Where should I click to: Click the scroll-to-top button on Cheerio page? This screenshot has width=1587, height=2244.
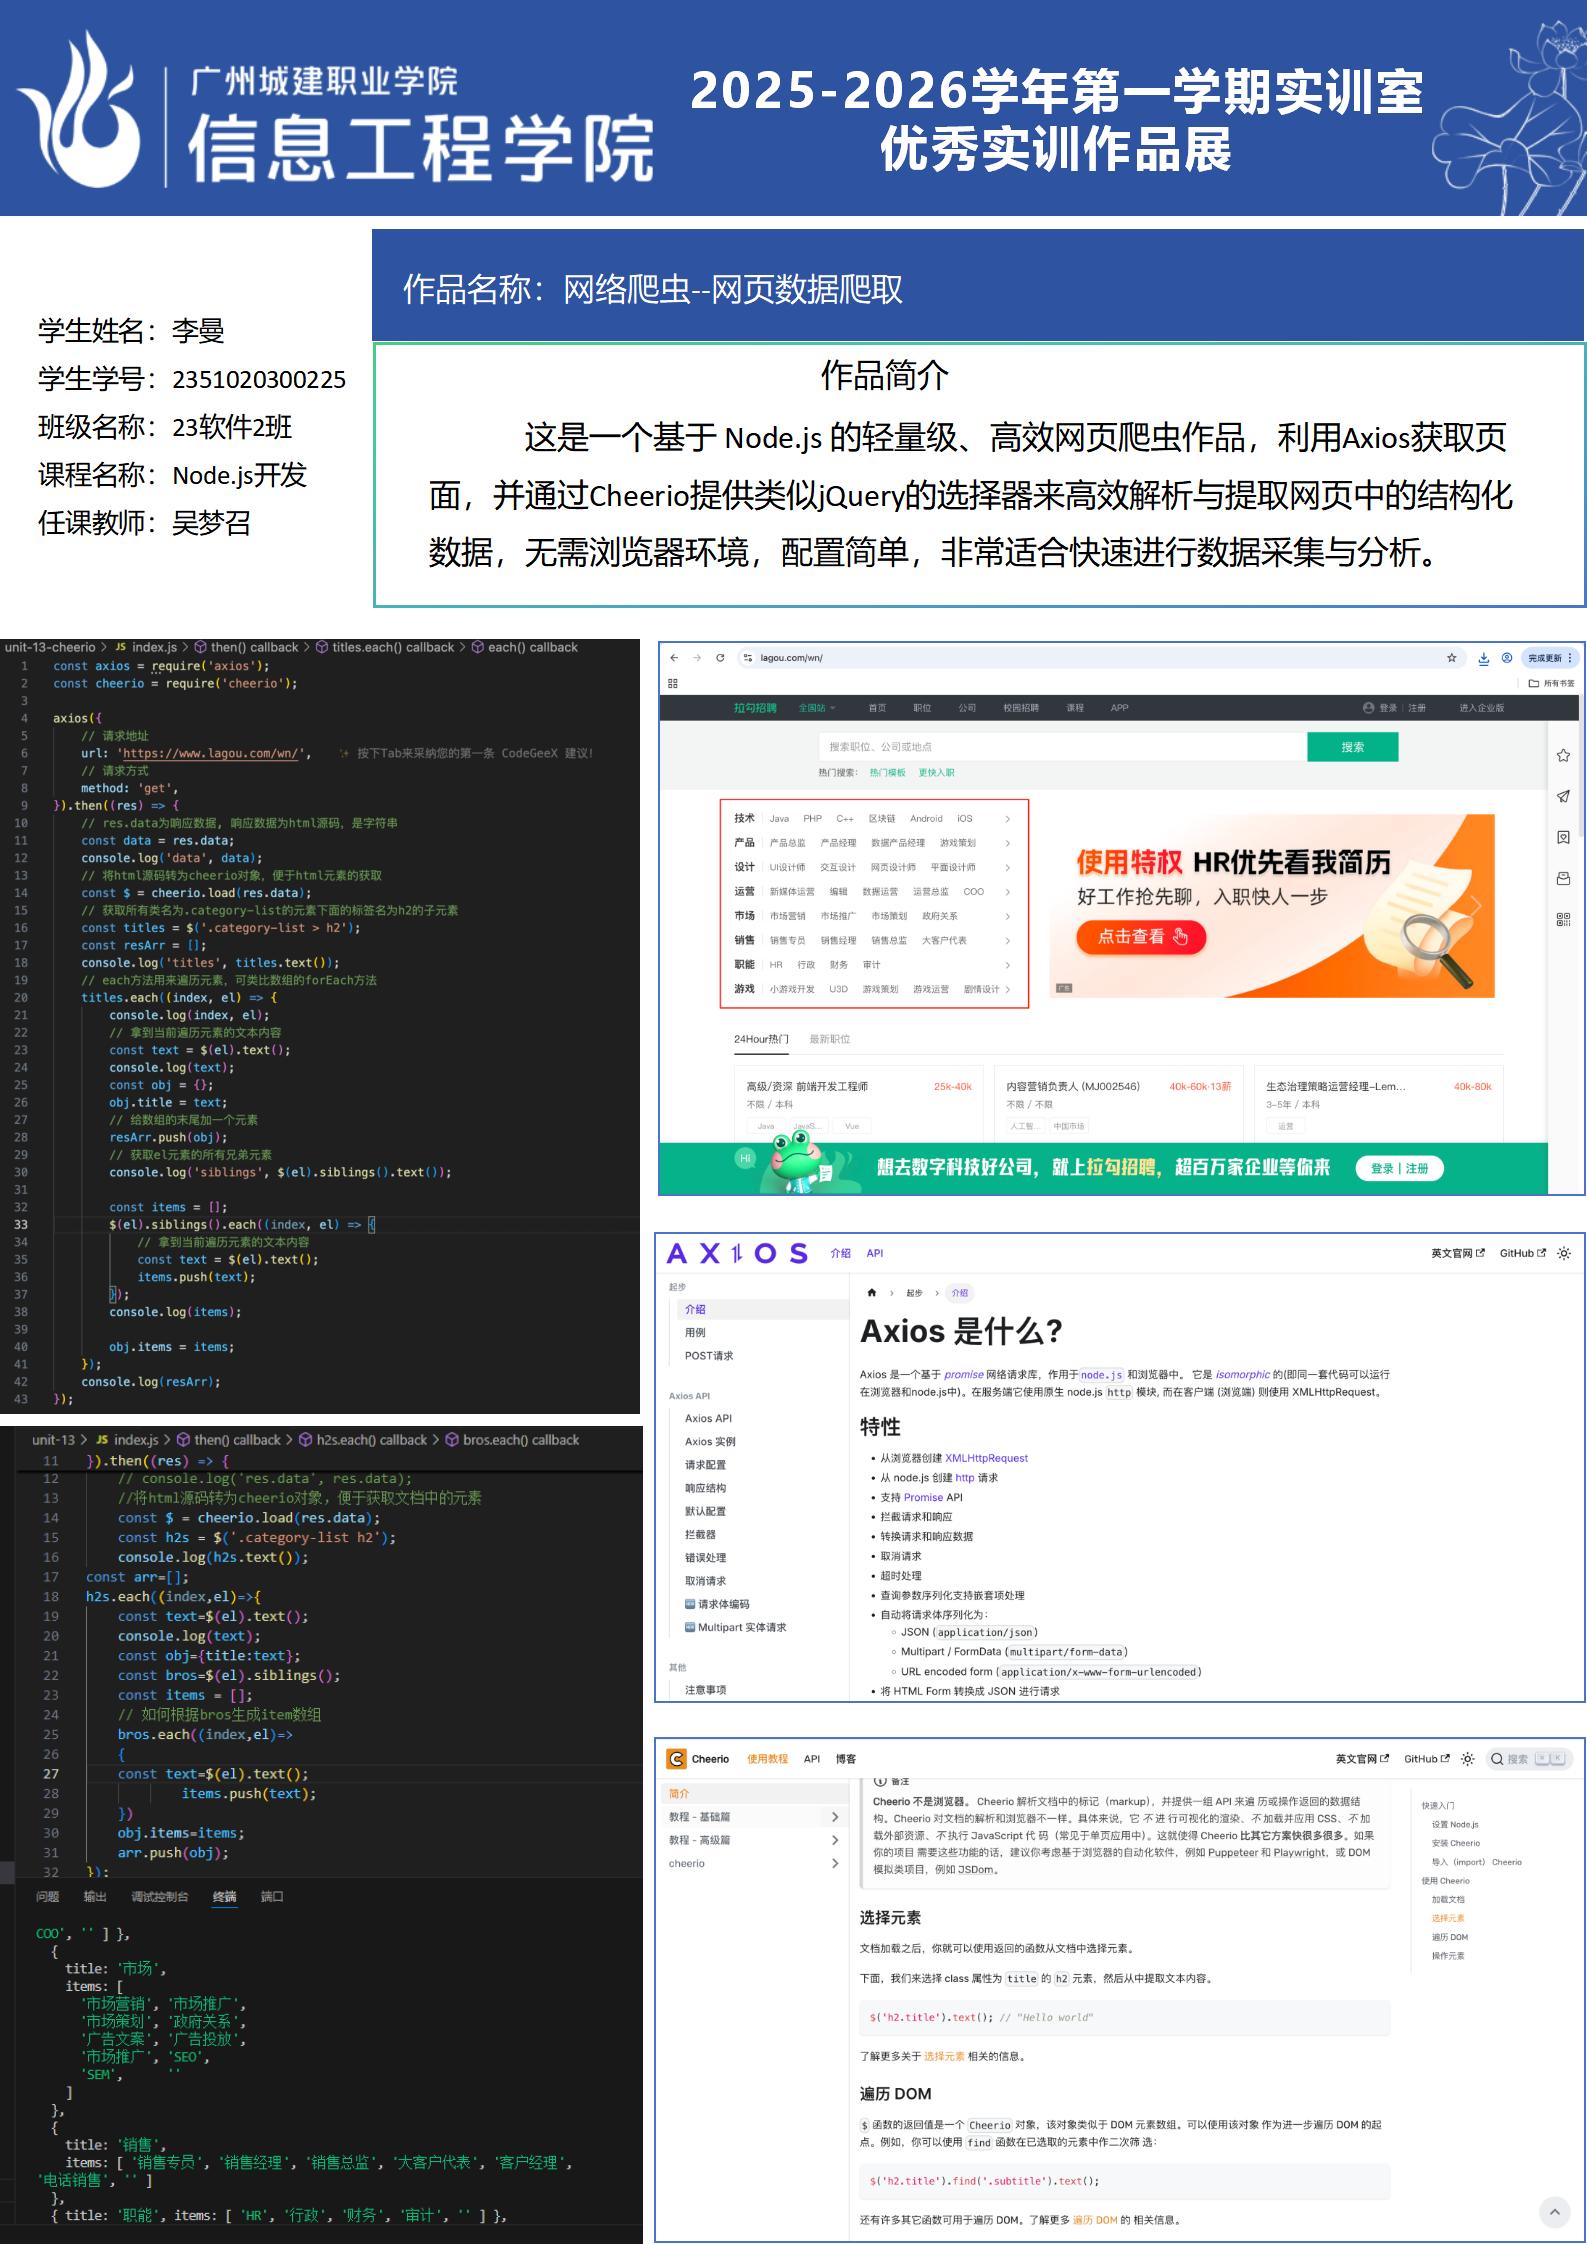point(1554,2212)
